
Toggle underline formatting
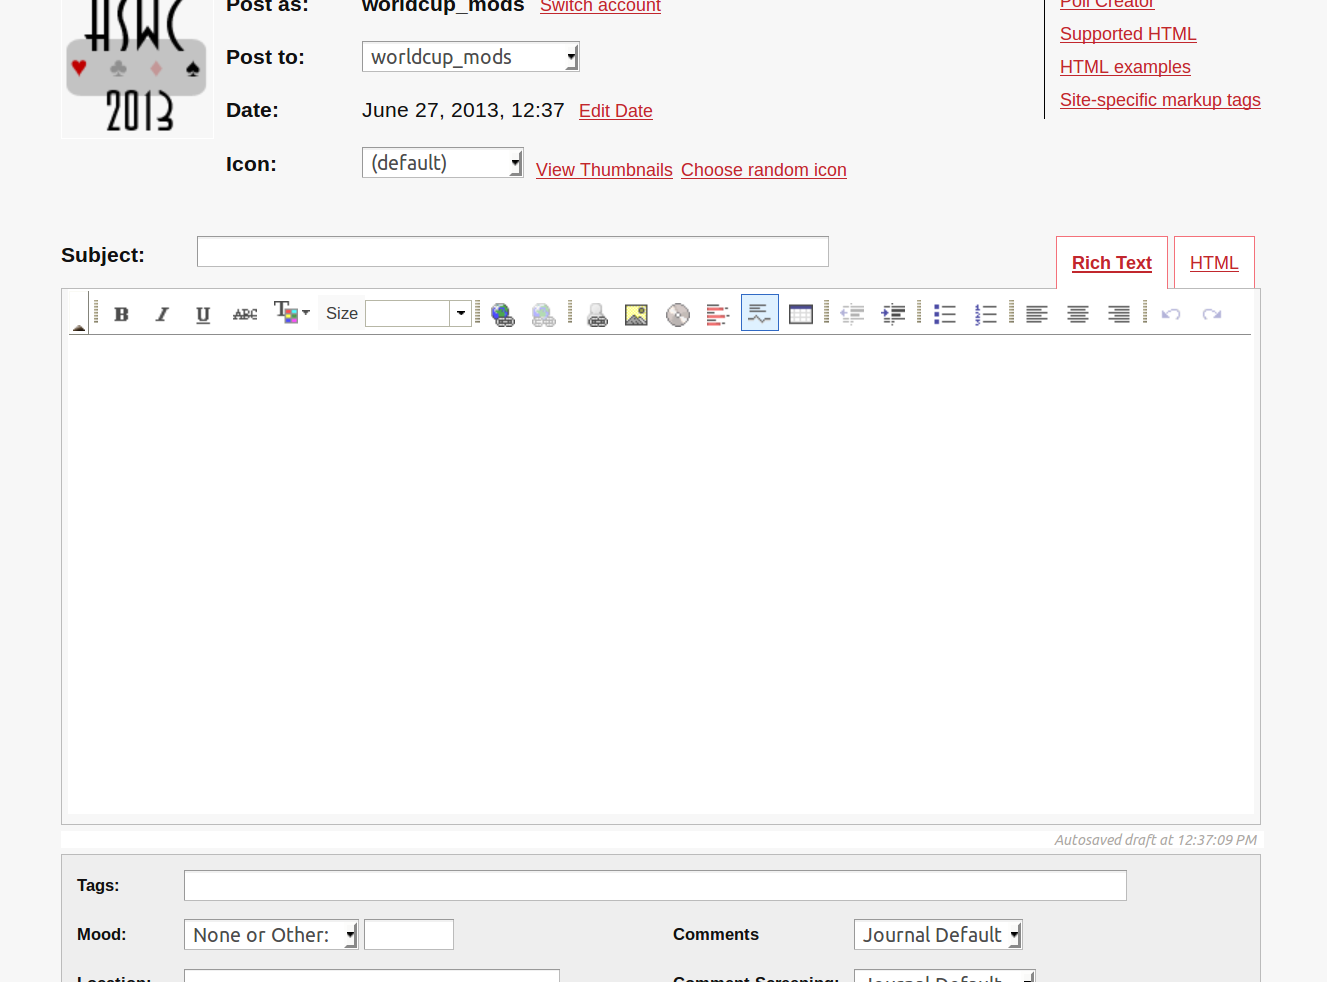203,314
